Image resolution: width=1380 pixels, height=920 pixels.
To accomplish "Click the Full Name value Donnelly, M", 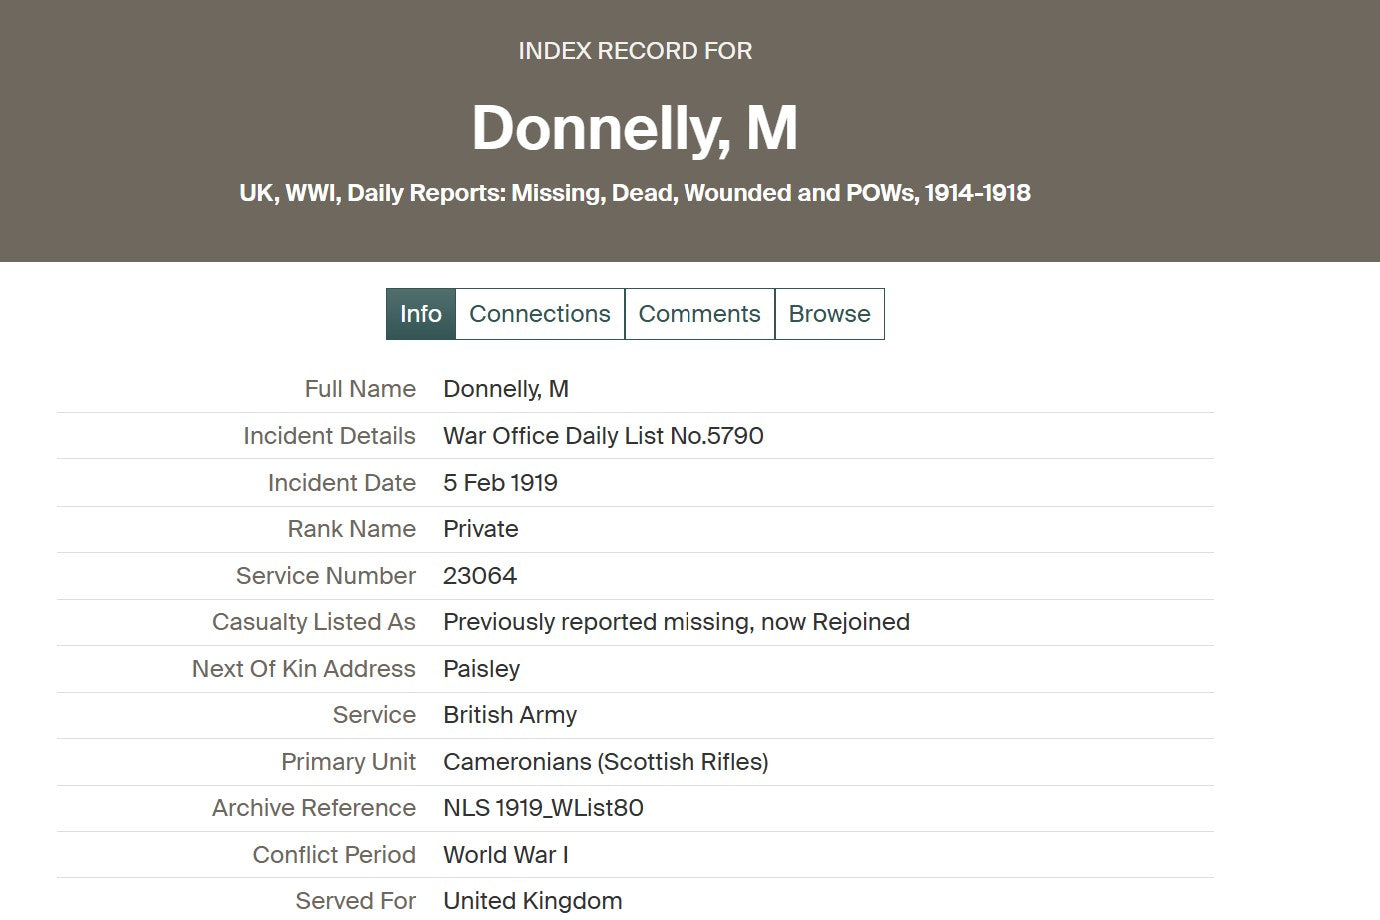I will point(506,389).
